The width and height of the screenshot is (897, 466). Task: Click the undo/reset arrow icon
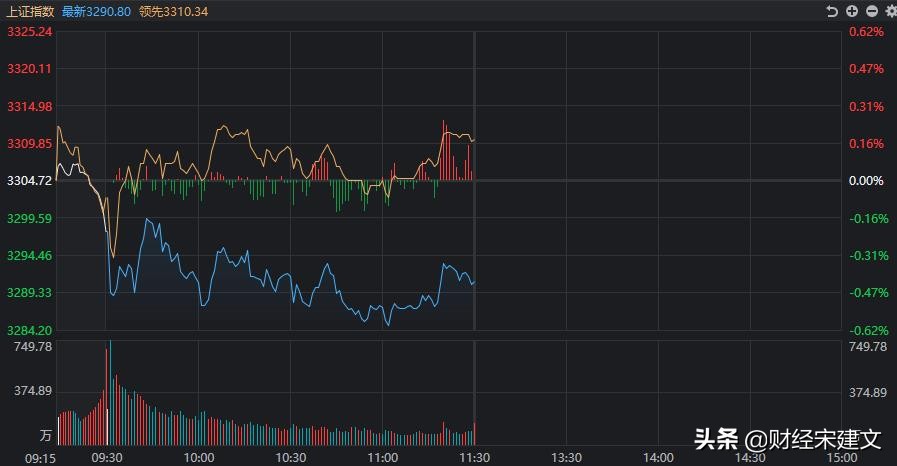(x=832, y=11)
